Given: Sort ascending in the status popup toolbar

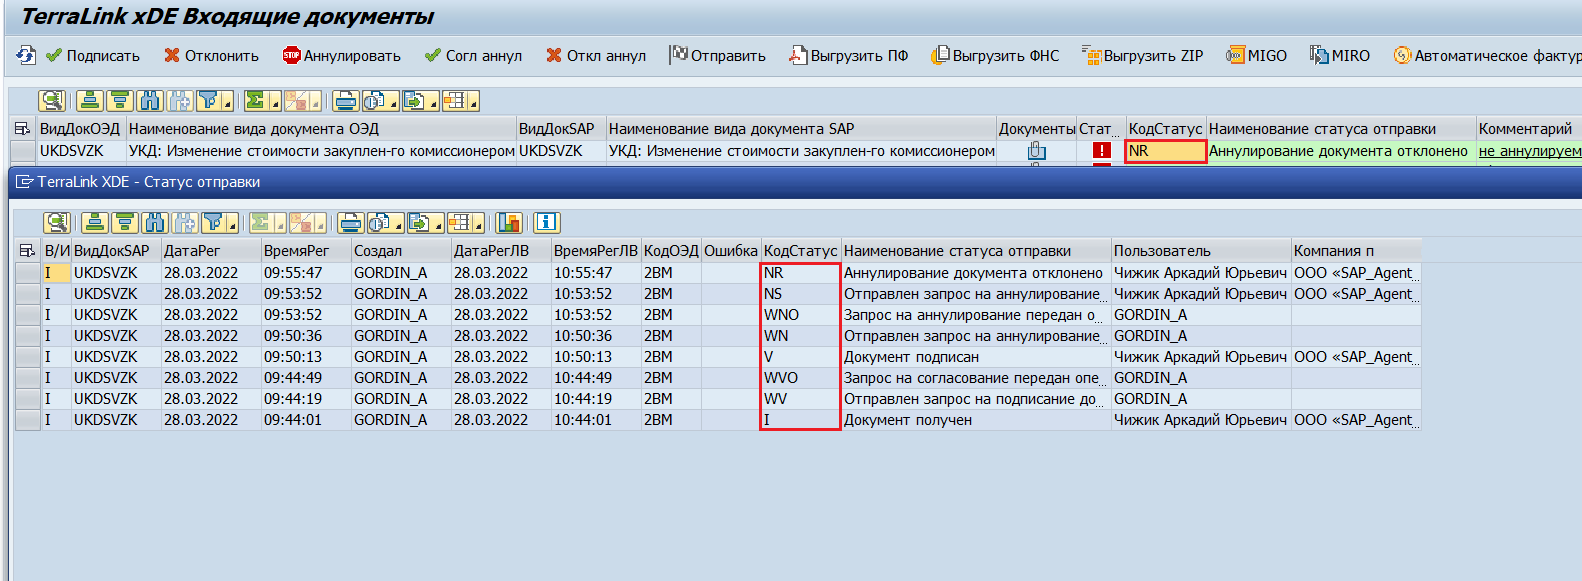Looking at the screenshot, I should [x=95, y=223].
